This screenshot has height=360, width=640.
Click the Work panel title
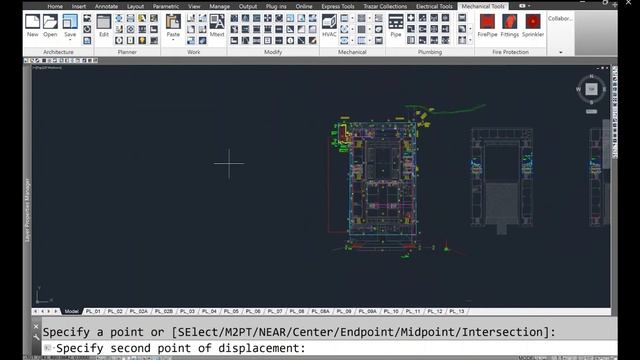[x=193, y=52]
